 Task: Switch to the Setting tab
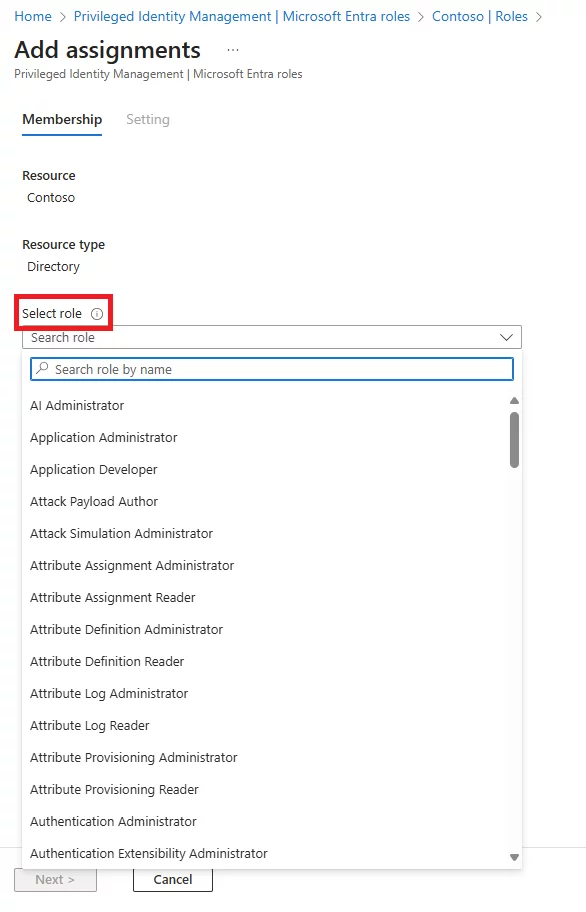(x=147, y=119)
